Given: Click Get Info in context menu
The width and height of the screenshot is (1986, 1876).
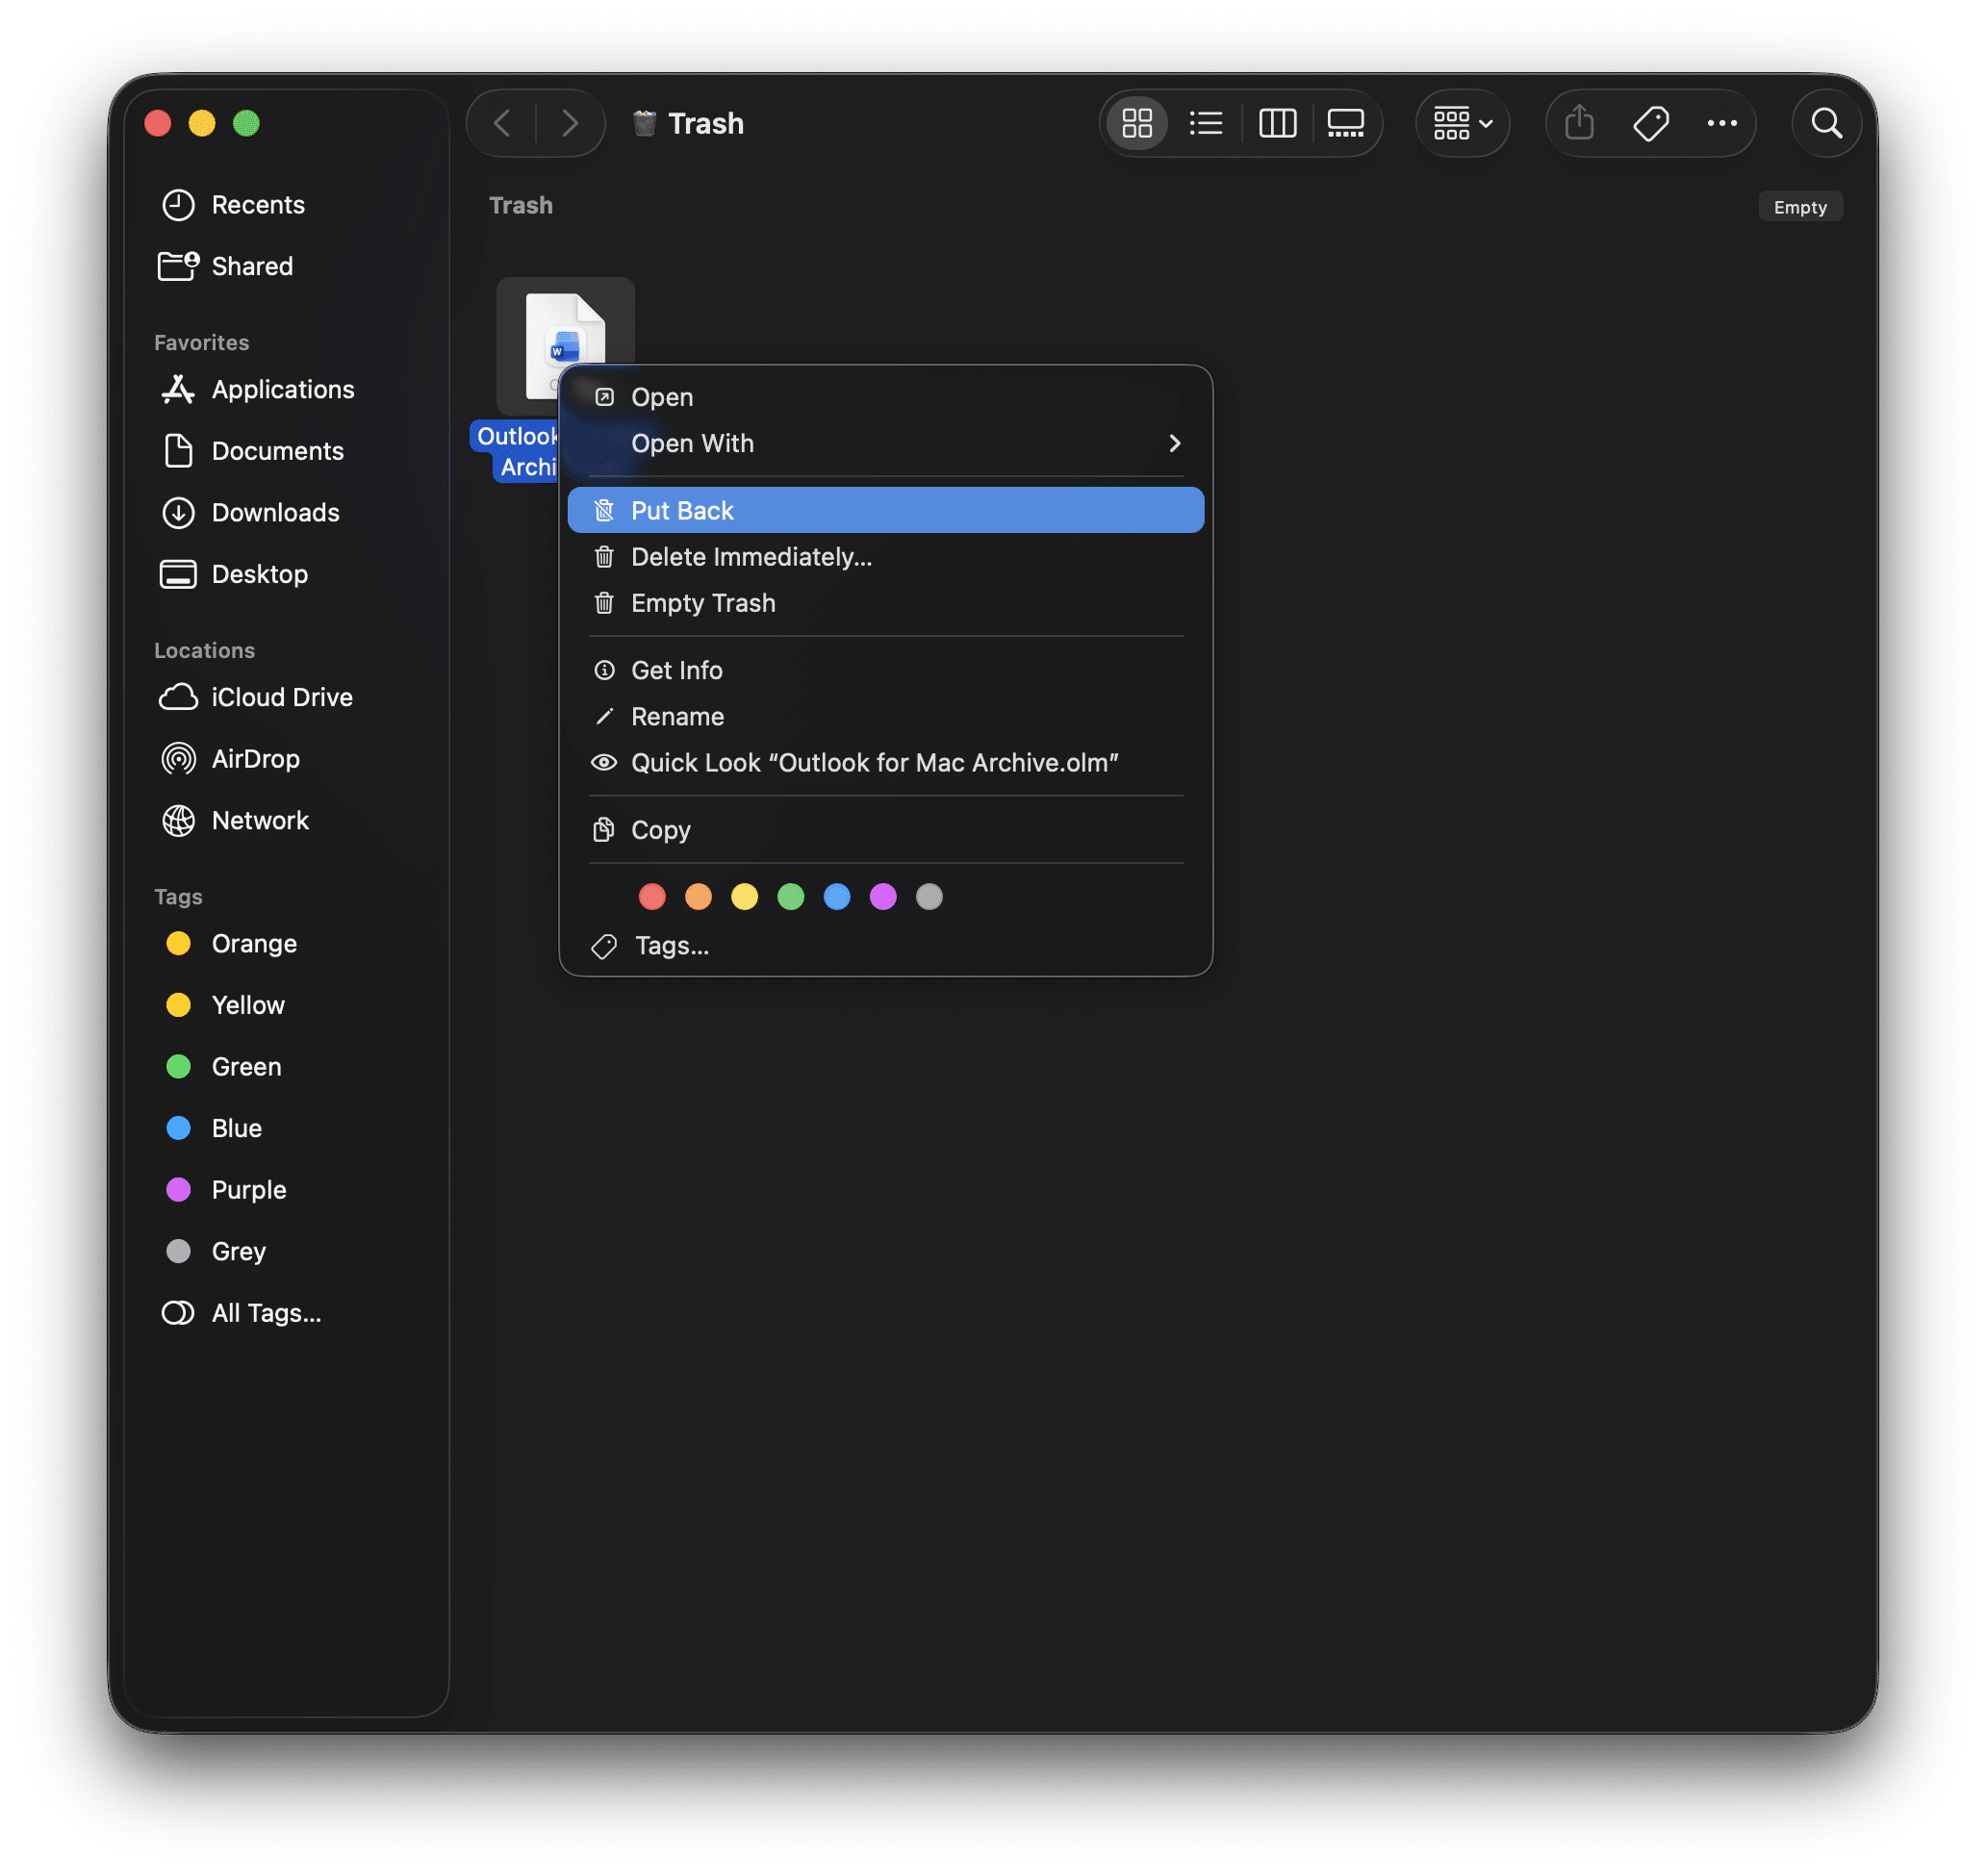Looking at the screenshot, I should click(677, 670).
